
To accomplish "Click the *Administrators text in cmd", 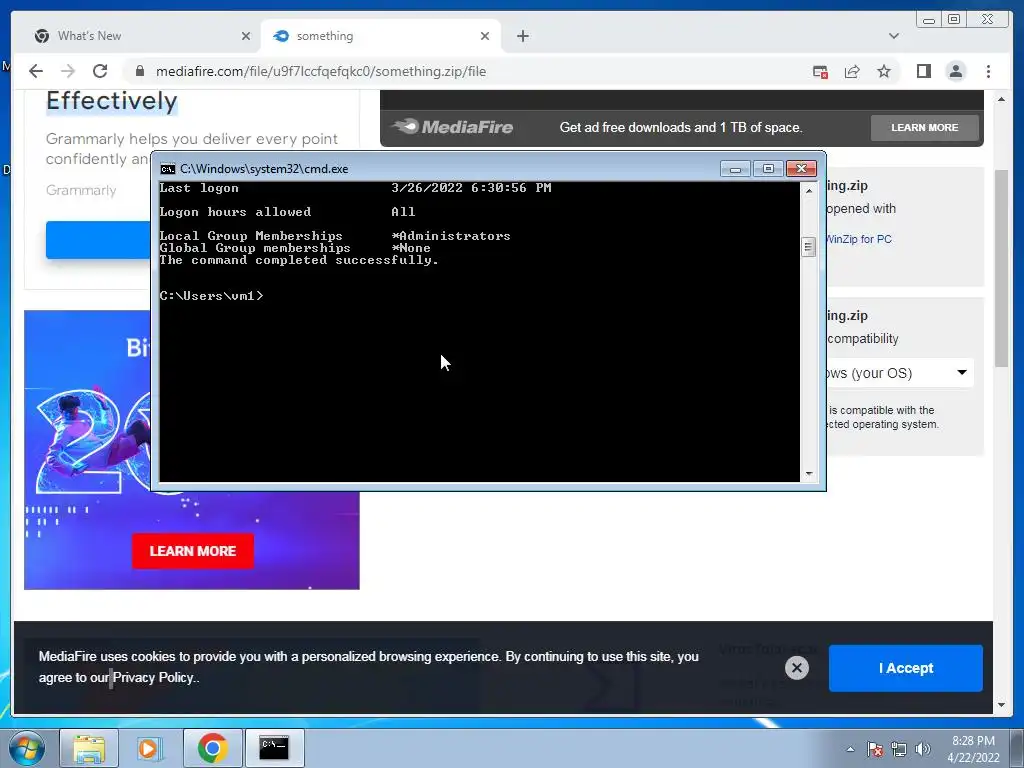I will 451,236.
